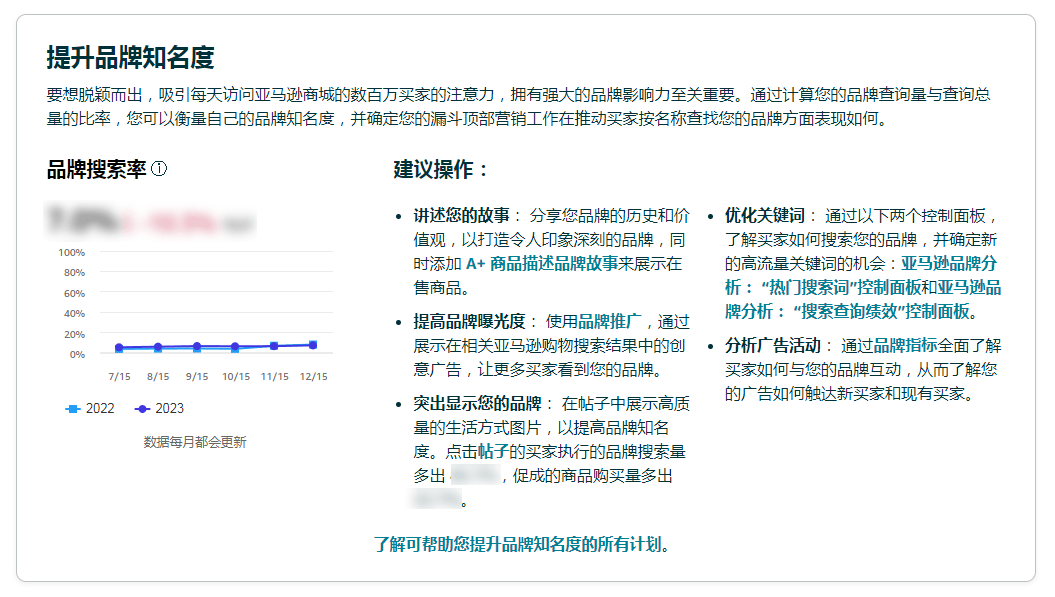Click the info icon beside 品牌搜索率

point(159,169)
